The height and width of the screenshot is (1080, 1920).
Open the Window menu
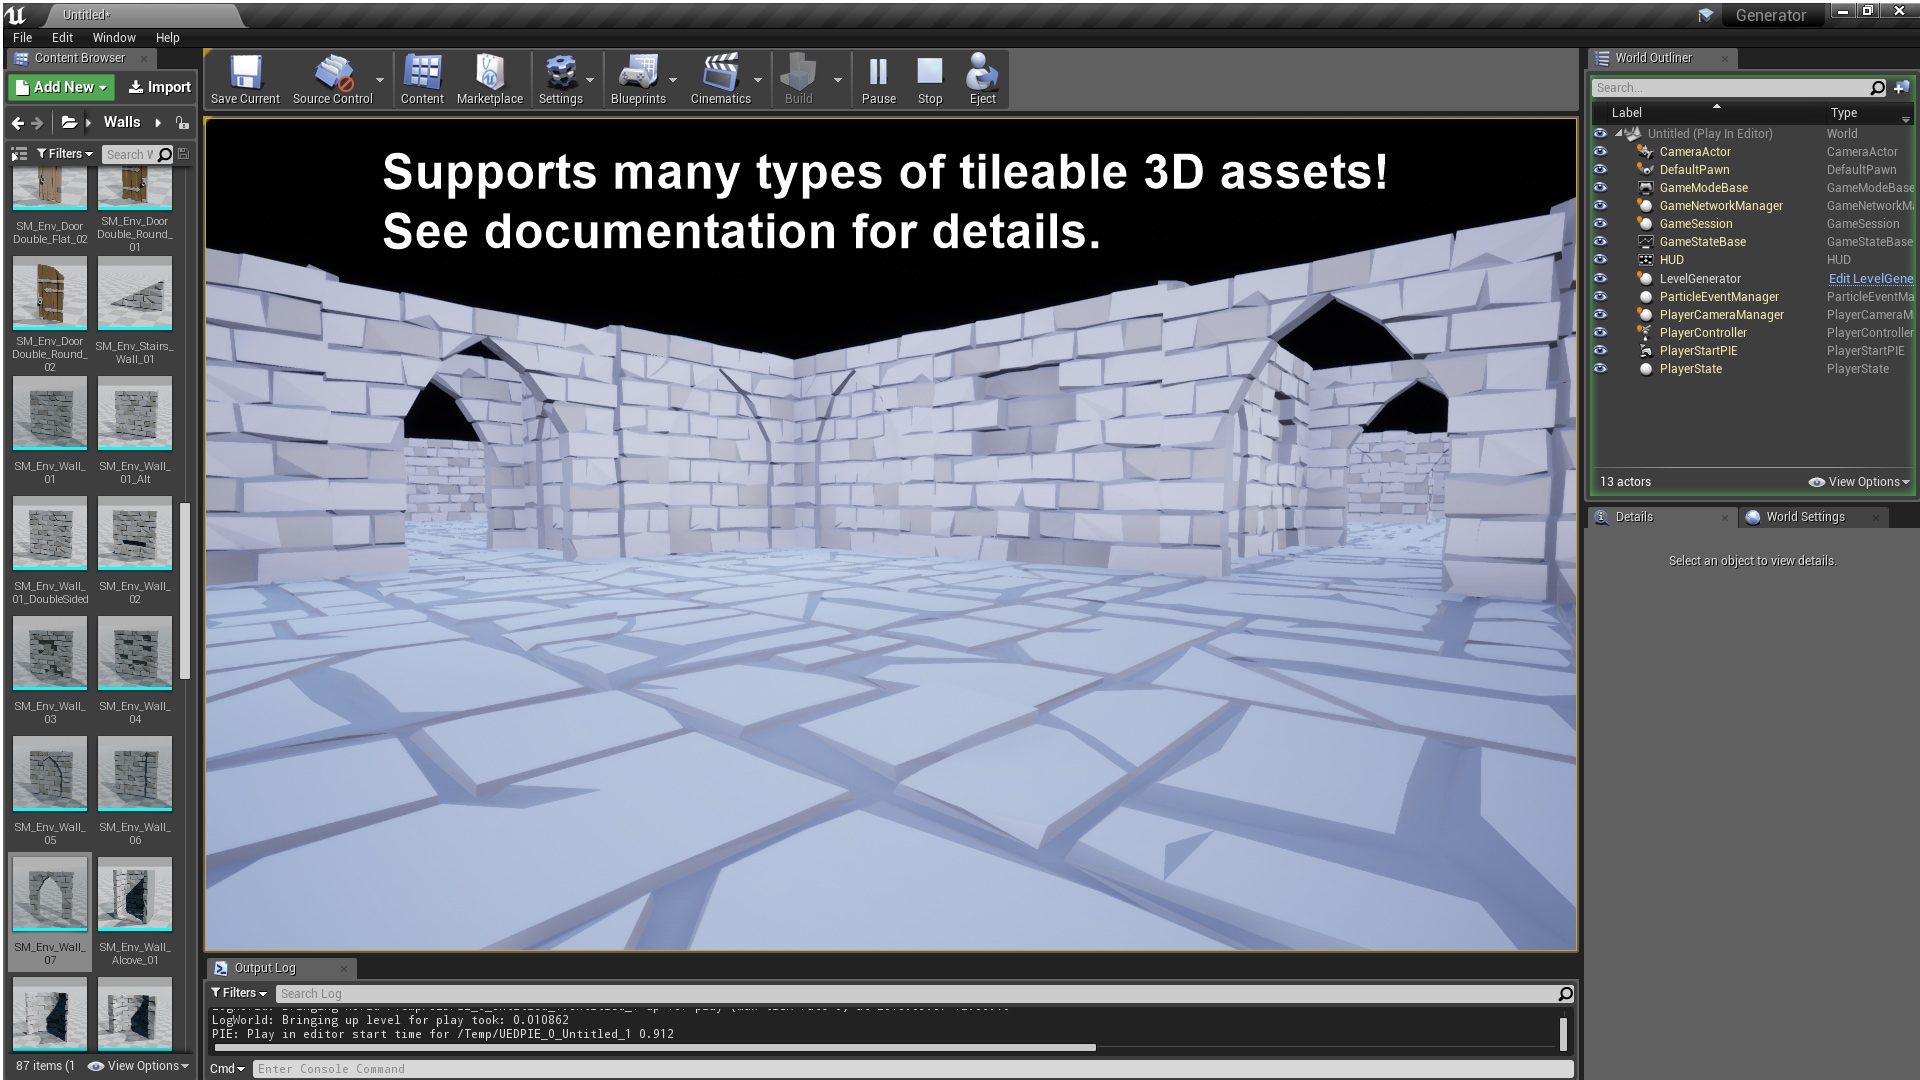(113, 37)
